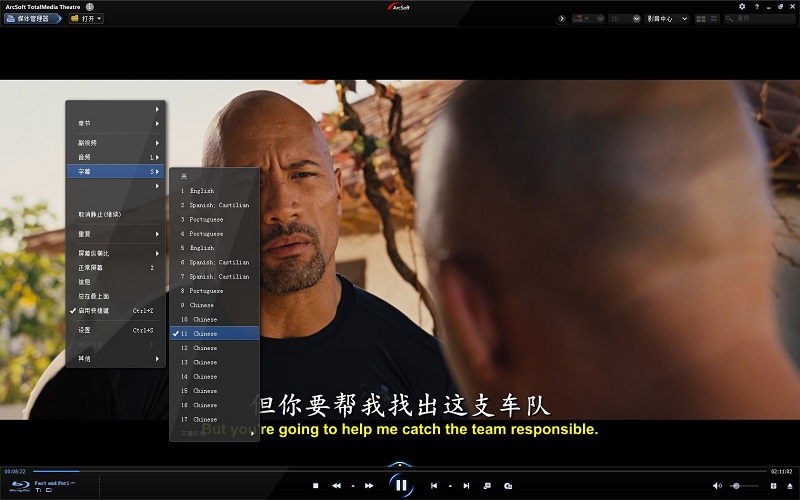Turn subtitles off with 关
The width and height of the screenshot is (800, 500).
tap(214, 177)
